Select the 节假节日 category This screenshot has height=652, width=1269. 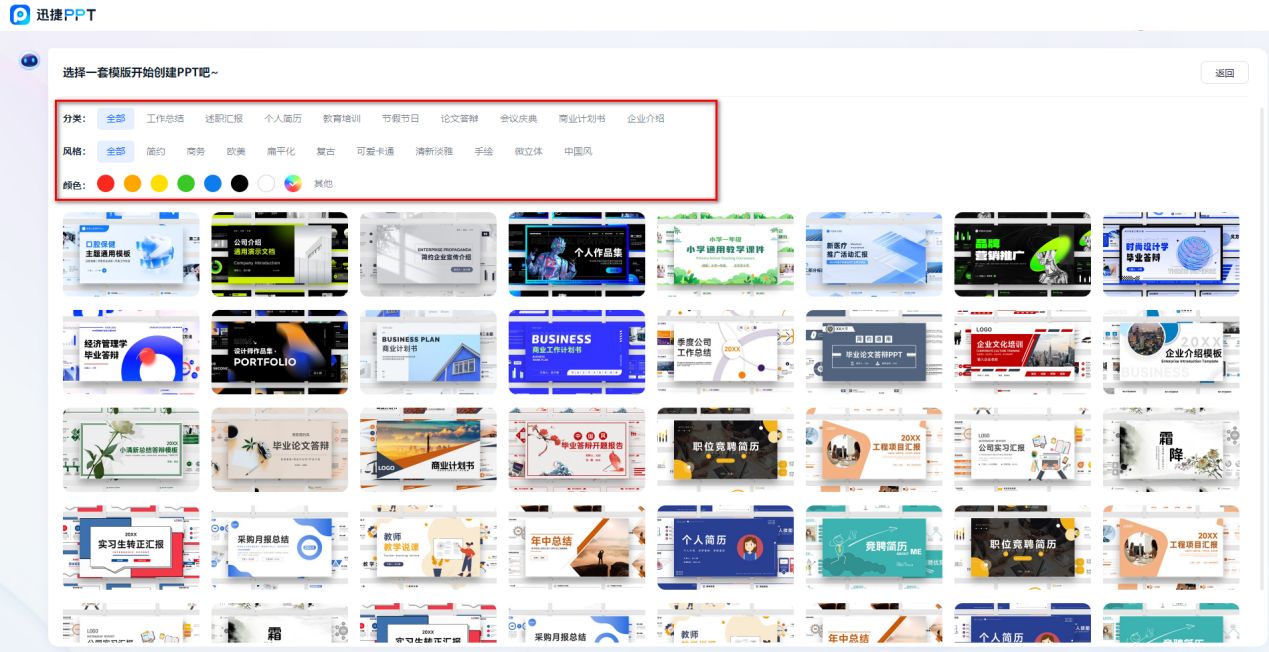point(401,118)
